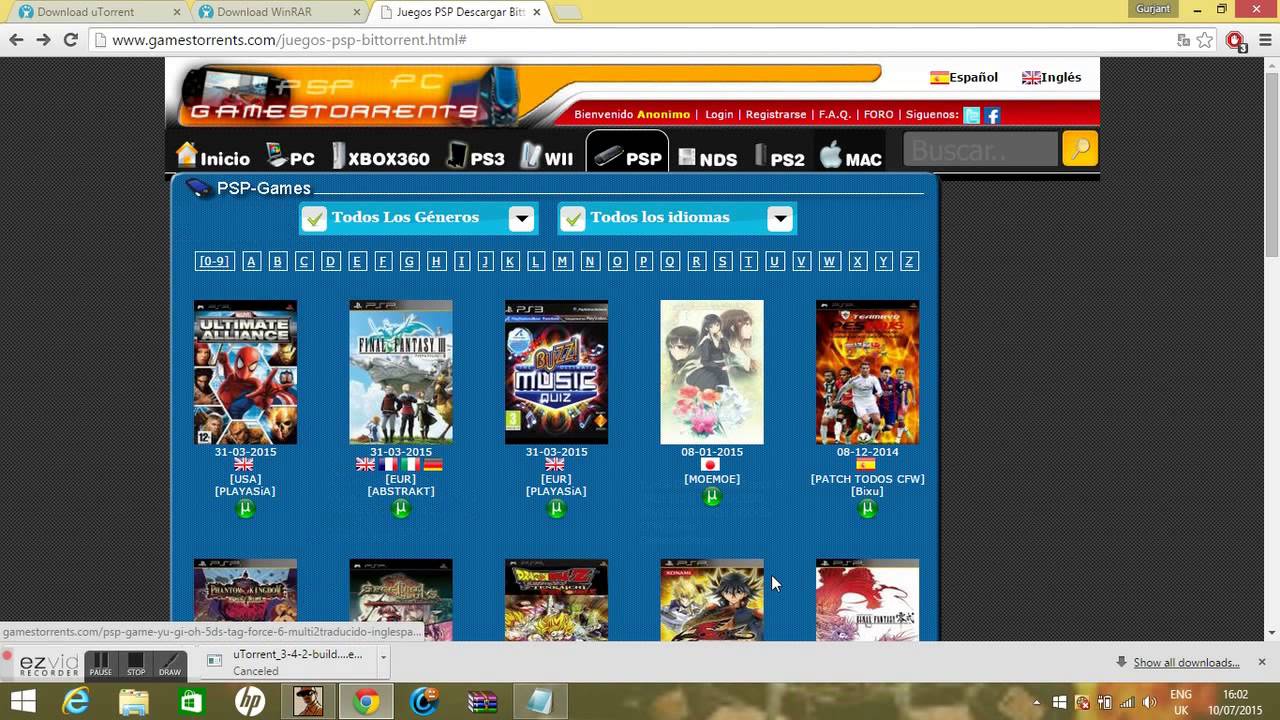Click the translate page icon
The width and height of the screenshot is (1280, 720).
[x=1184, y=40]
